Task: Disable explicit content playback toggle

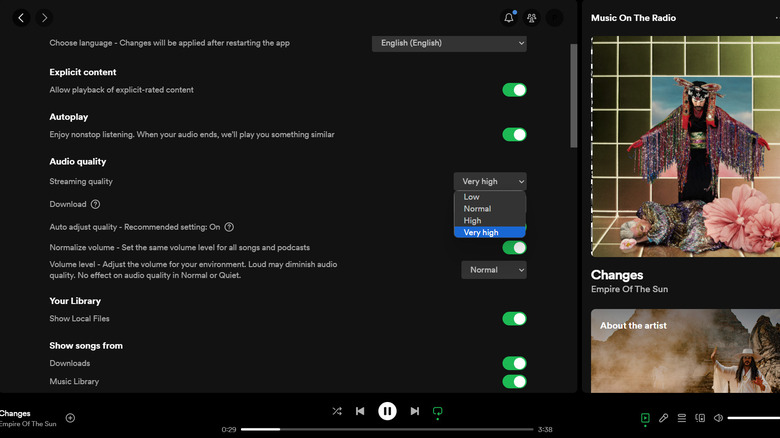Action: [x=514, y=90]
